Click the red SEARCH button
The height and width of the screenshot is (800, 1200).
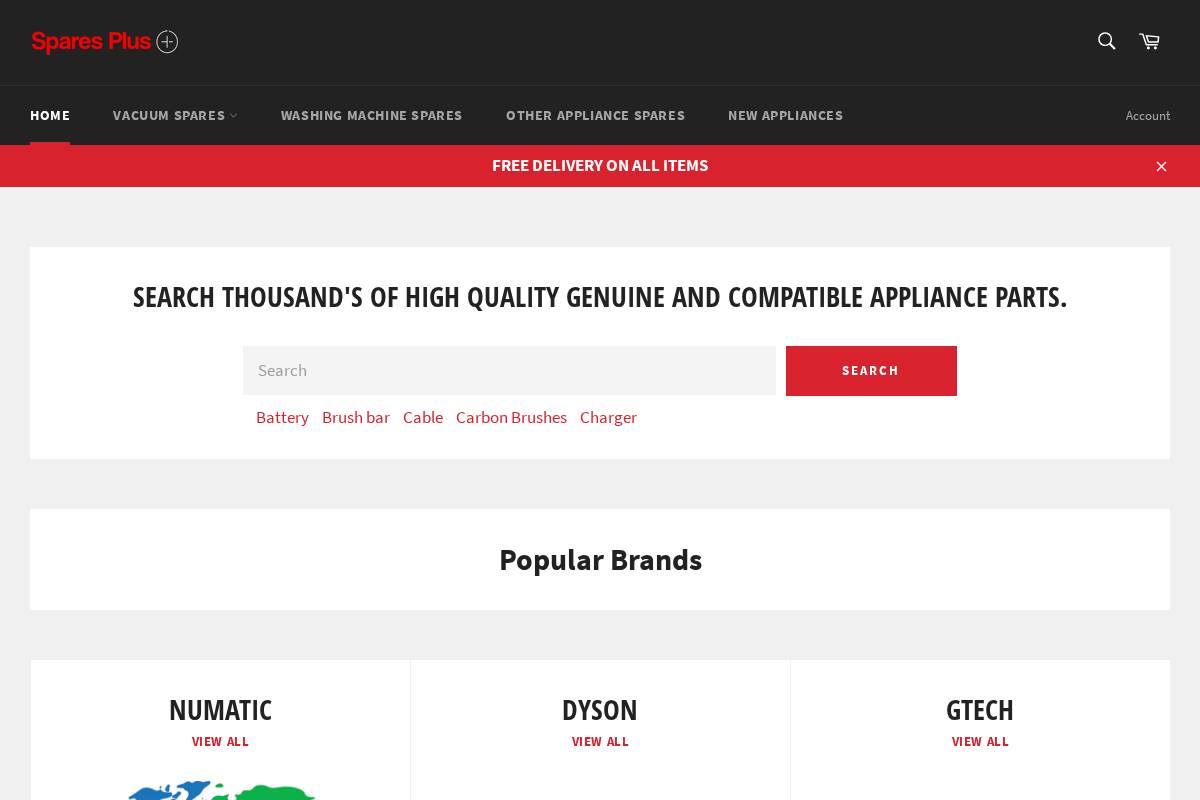(871, 371)
